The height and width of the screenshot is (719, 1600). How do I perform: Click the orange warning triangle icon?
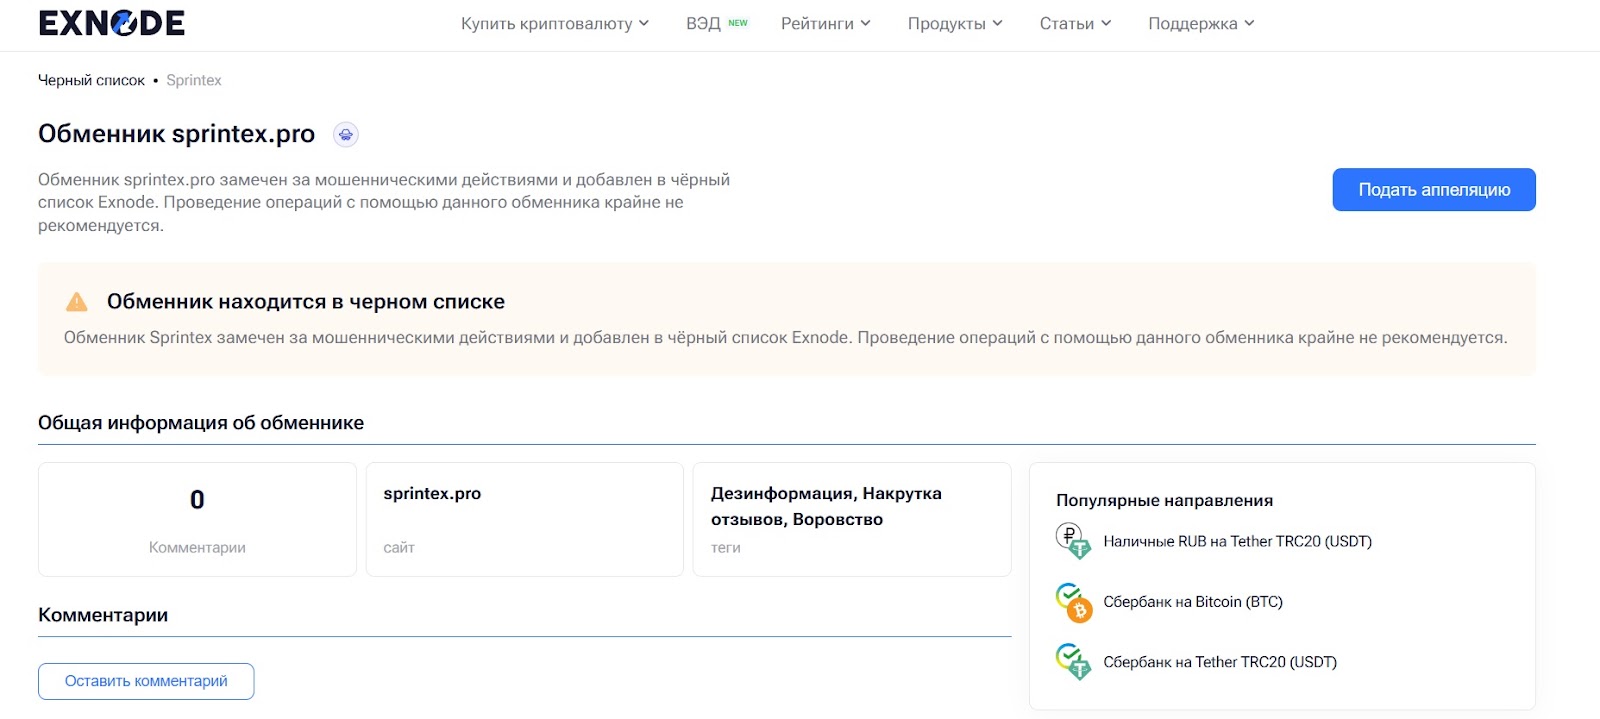[76, 302]
